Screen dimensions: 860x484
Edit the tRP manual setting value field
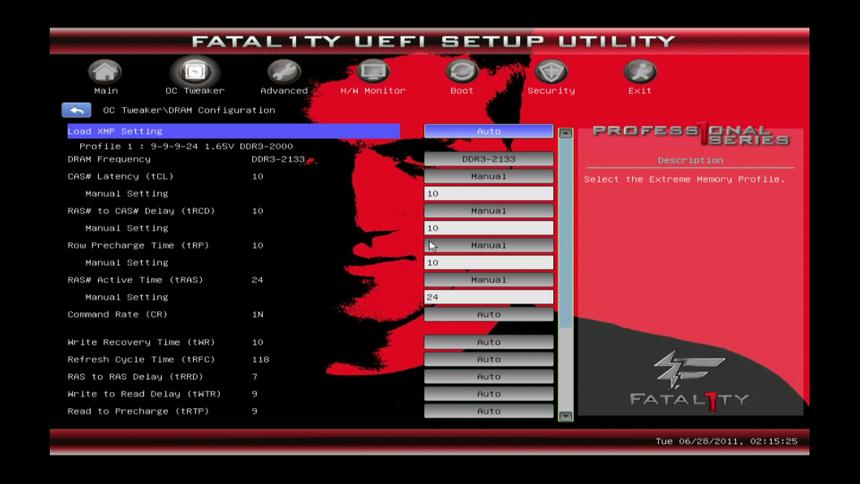tap(488, 263)
